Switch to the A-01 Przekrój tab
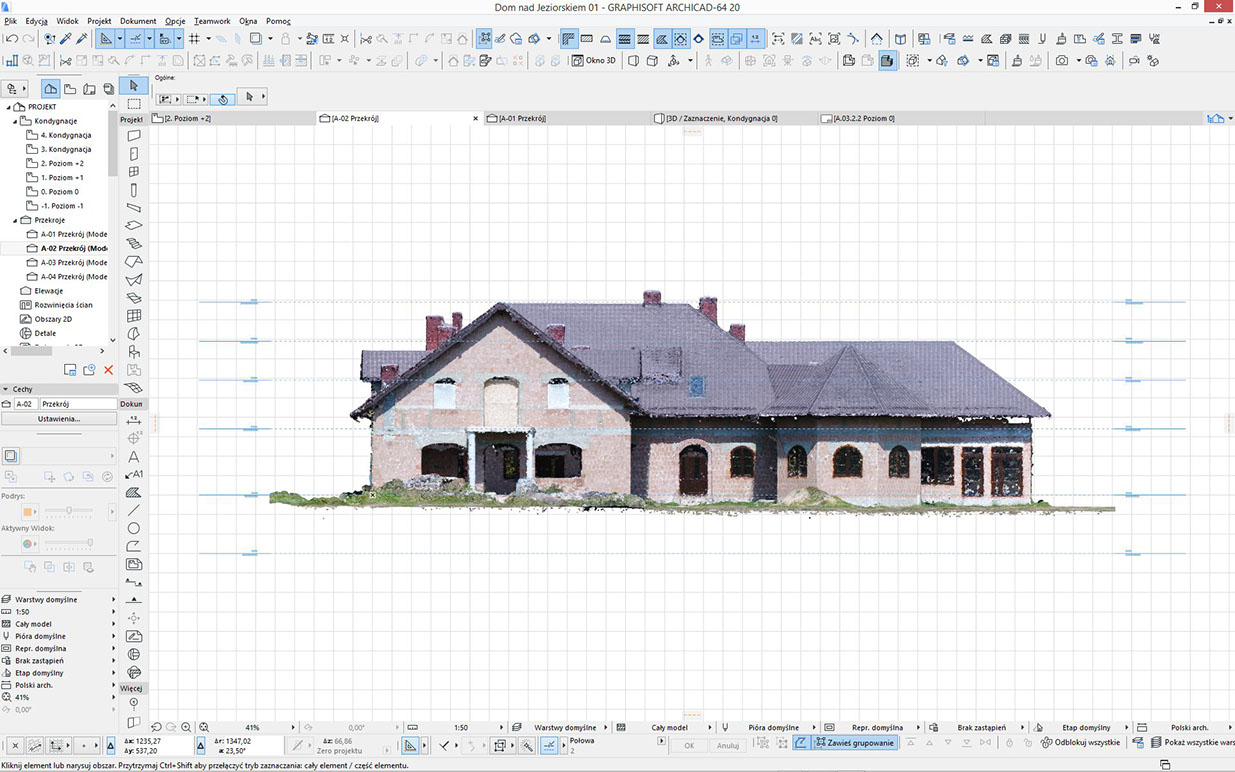The width and height of the screenshot is (1235, 772). (x=522, y=118)
